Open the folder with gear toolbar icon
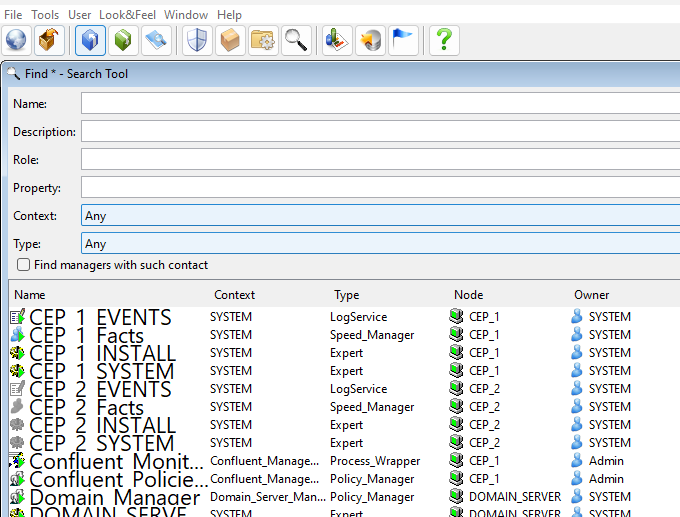The image size is (680, 517). click(263, 40)
